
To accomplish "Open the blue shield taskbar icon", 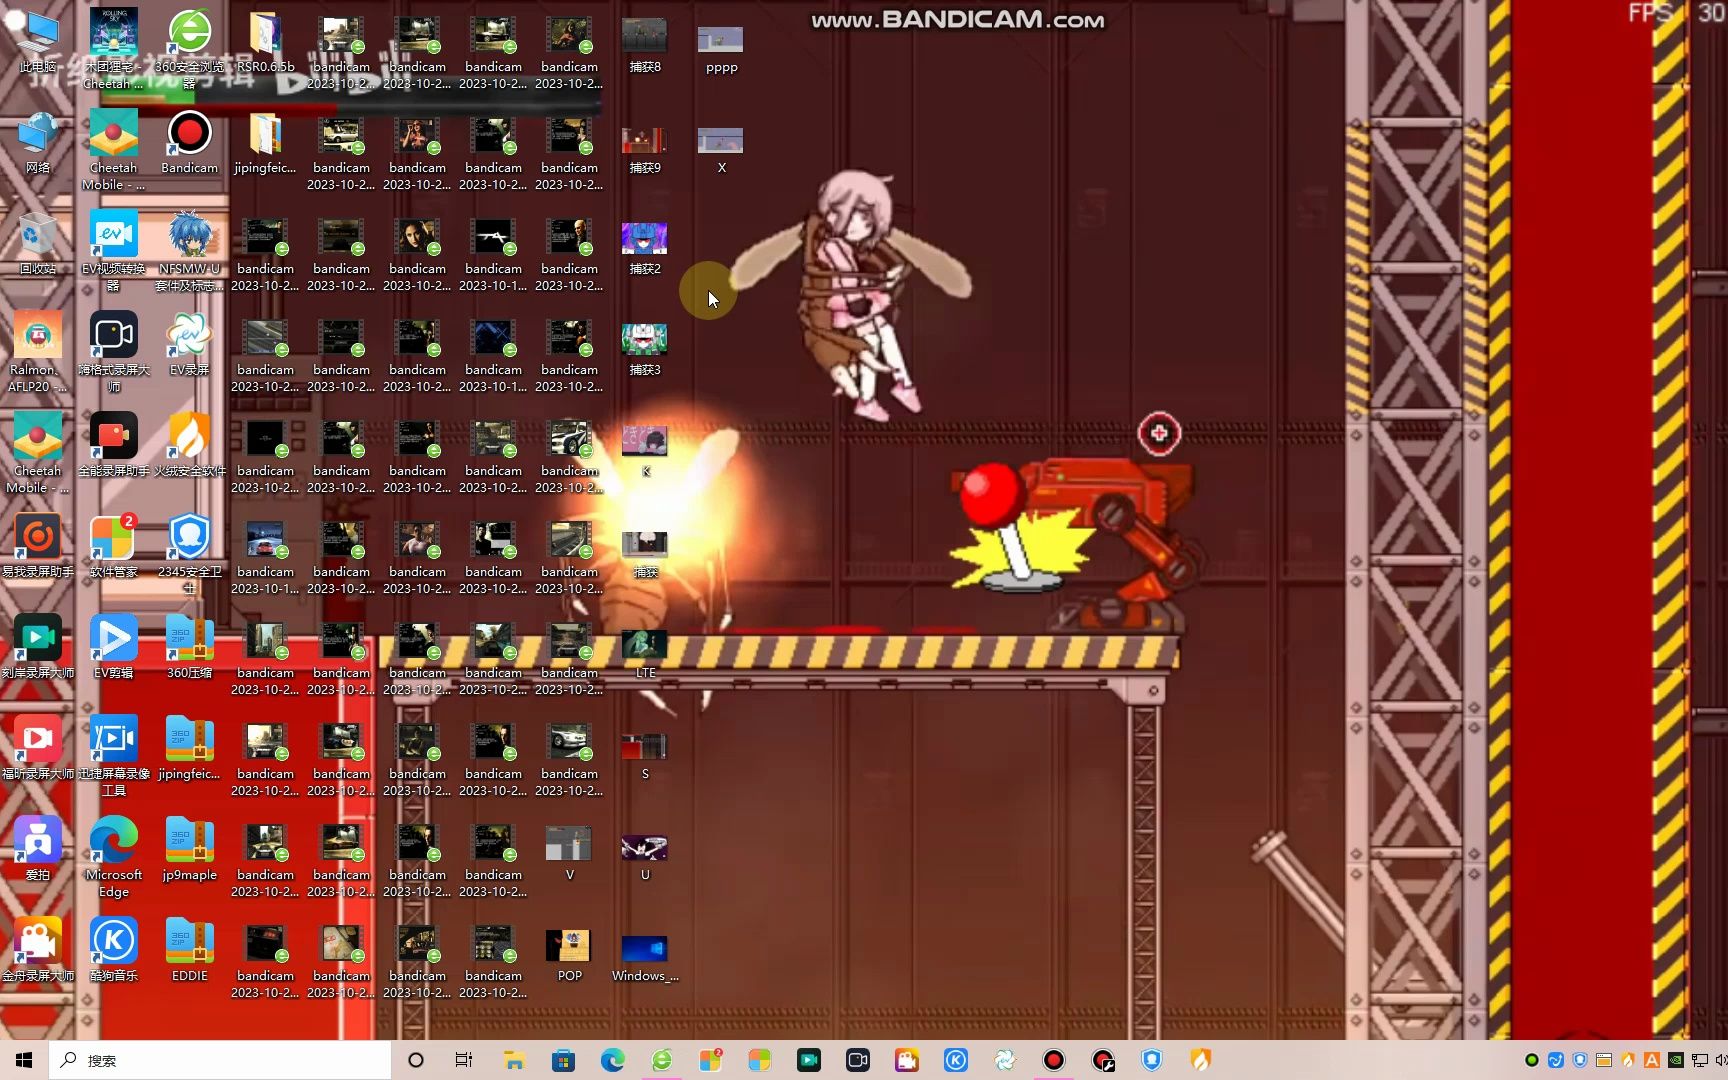I will click(x=1152, y=1060).
